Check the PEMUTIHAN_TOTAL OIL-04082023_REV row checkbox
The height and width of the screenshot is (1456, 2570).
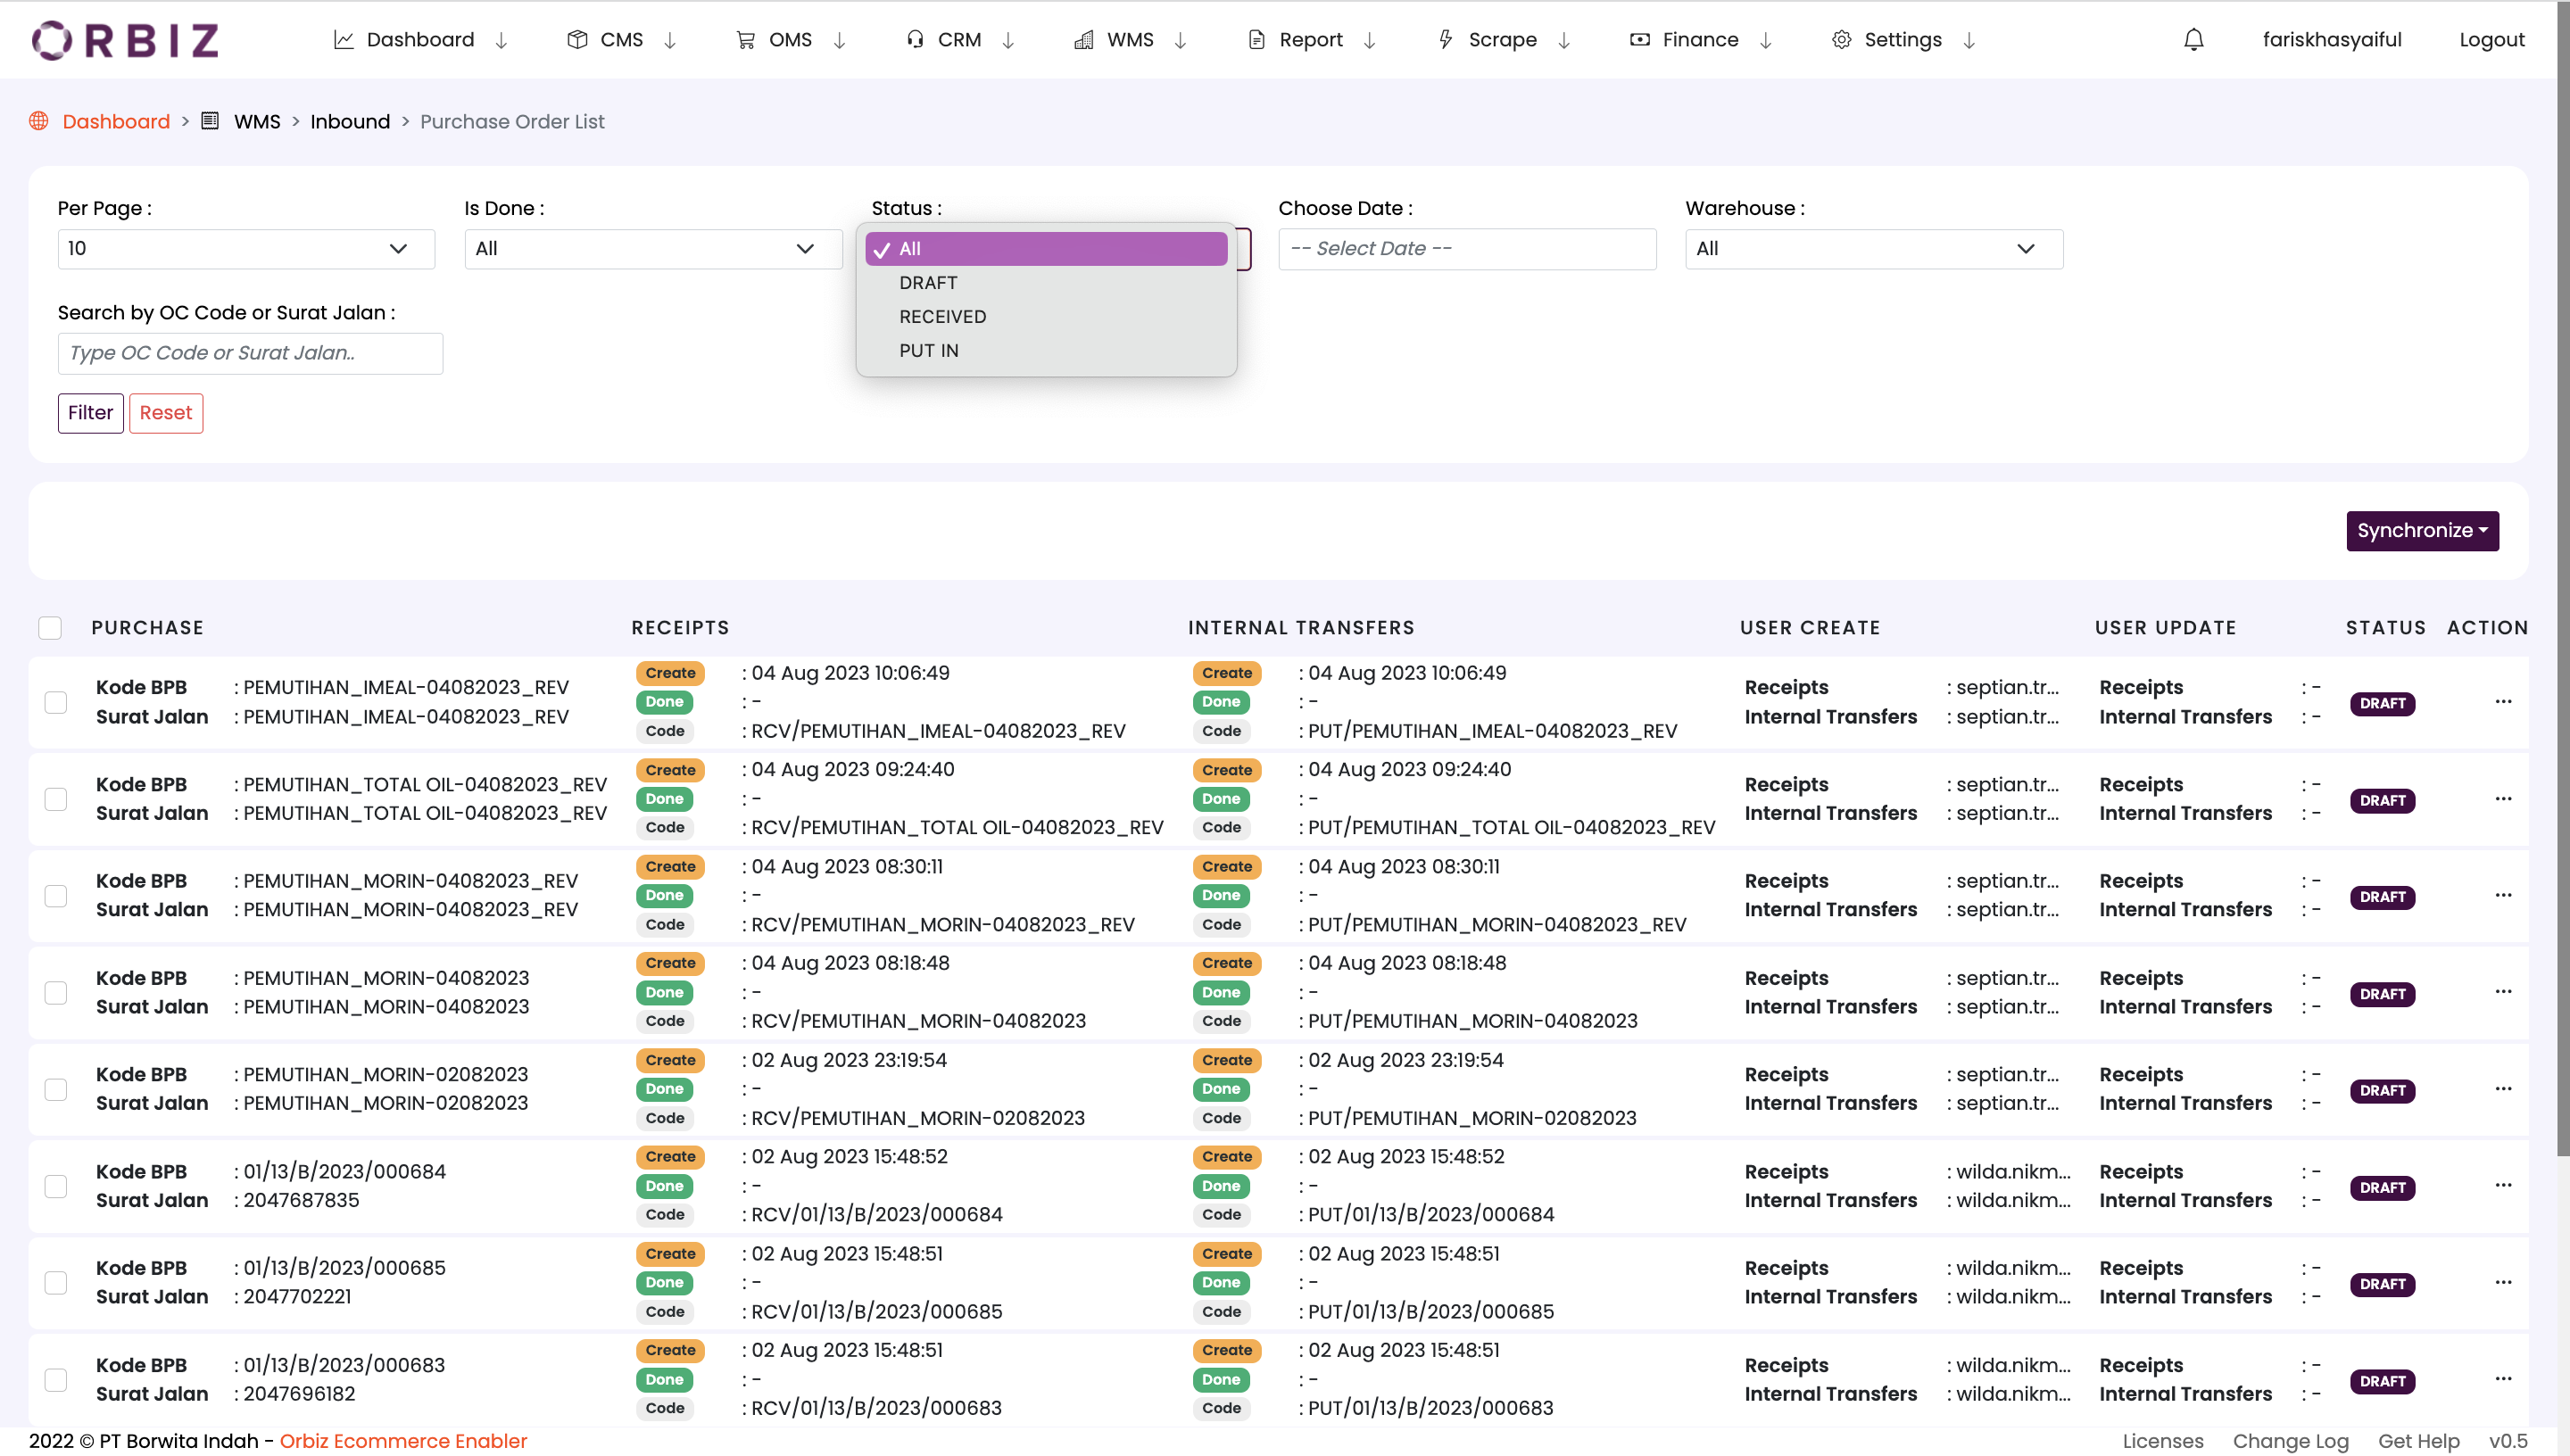pos(56,799)
